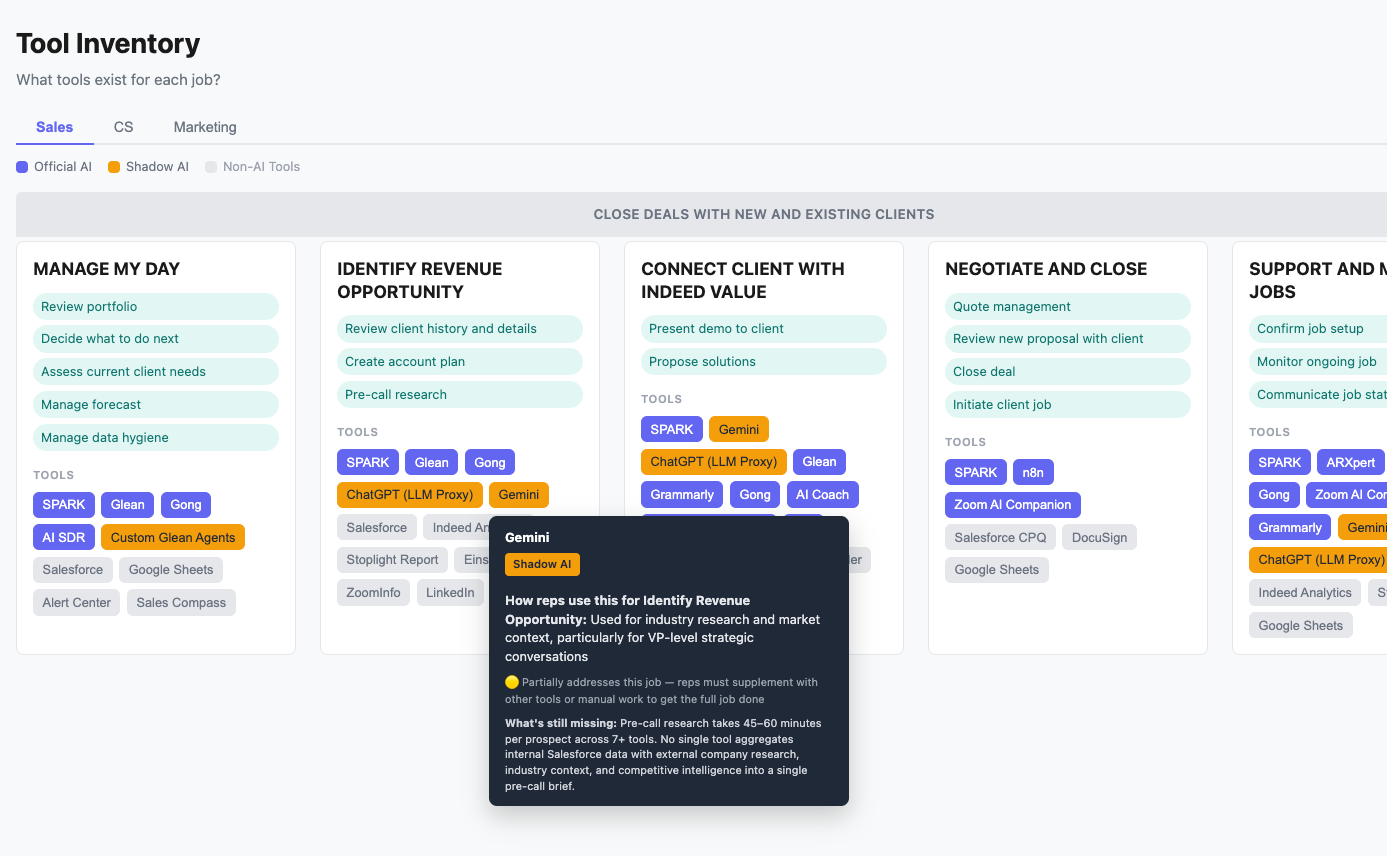This screenshot has height=856, width=1387.
Task: Select the Initiate client job pill
Action: tap(1068, 405)
